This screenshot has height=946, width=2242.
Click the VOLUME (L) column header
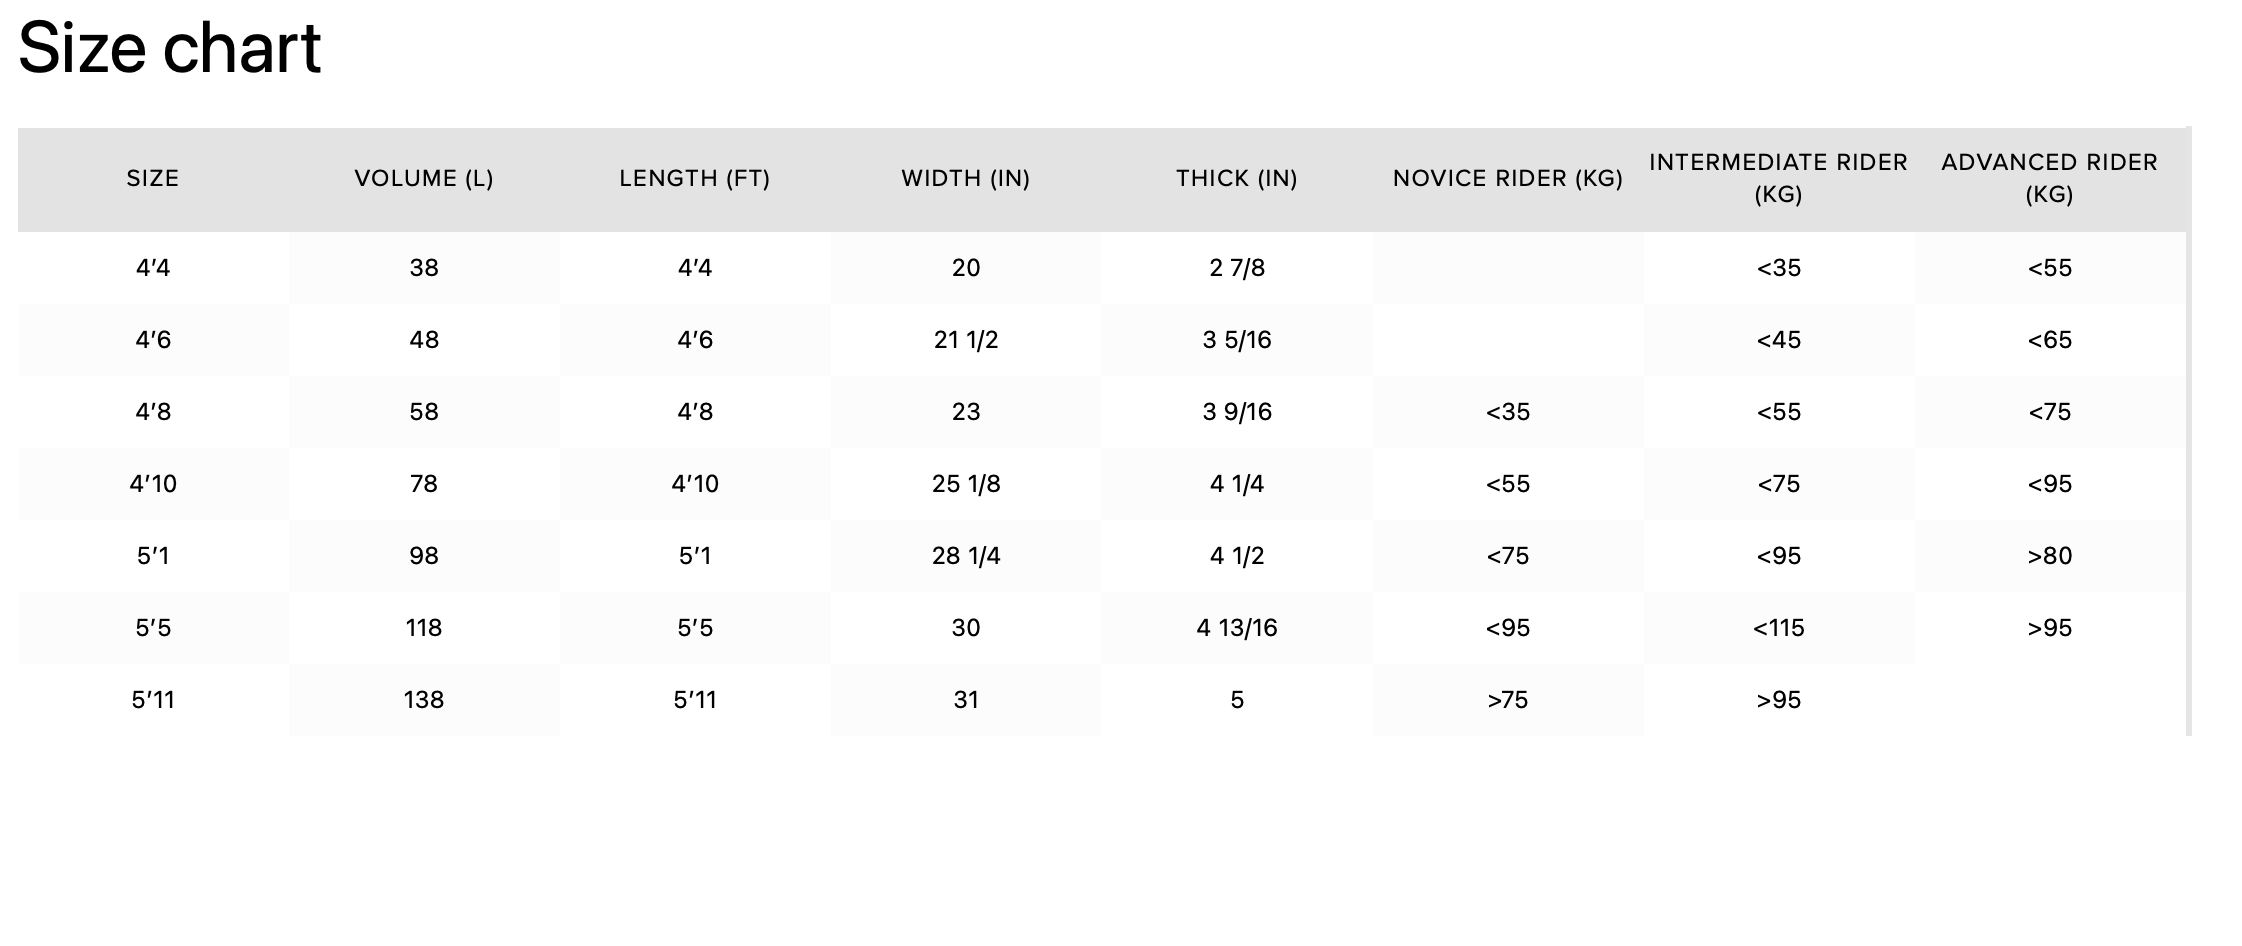[x=424, y=179]
